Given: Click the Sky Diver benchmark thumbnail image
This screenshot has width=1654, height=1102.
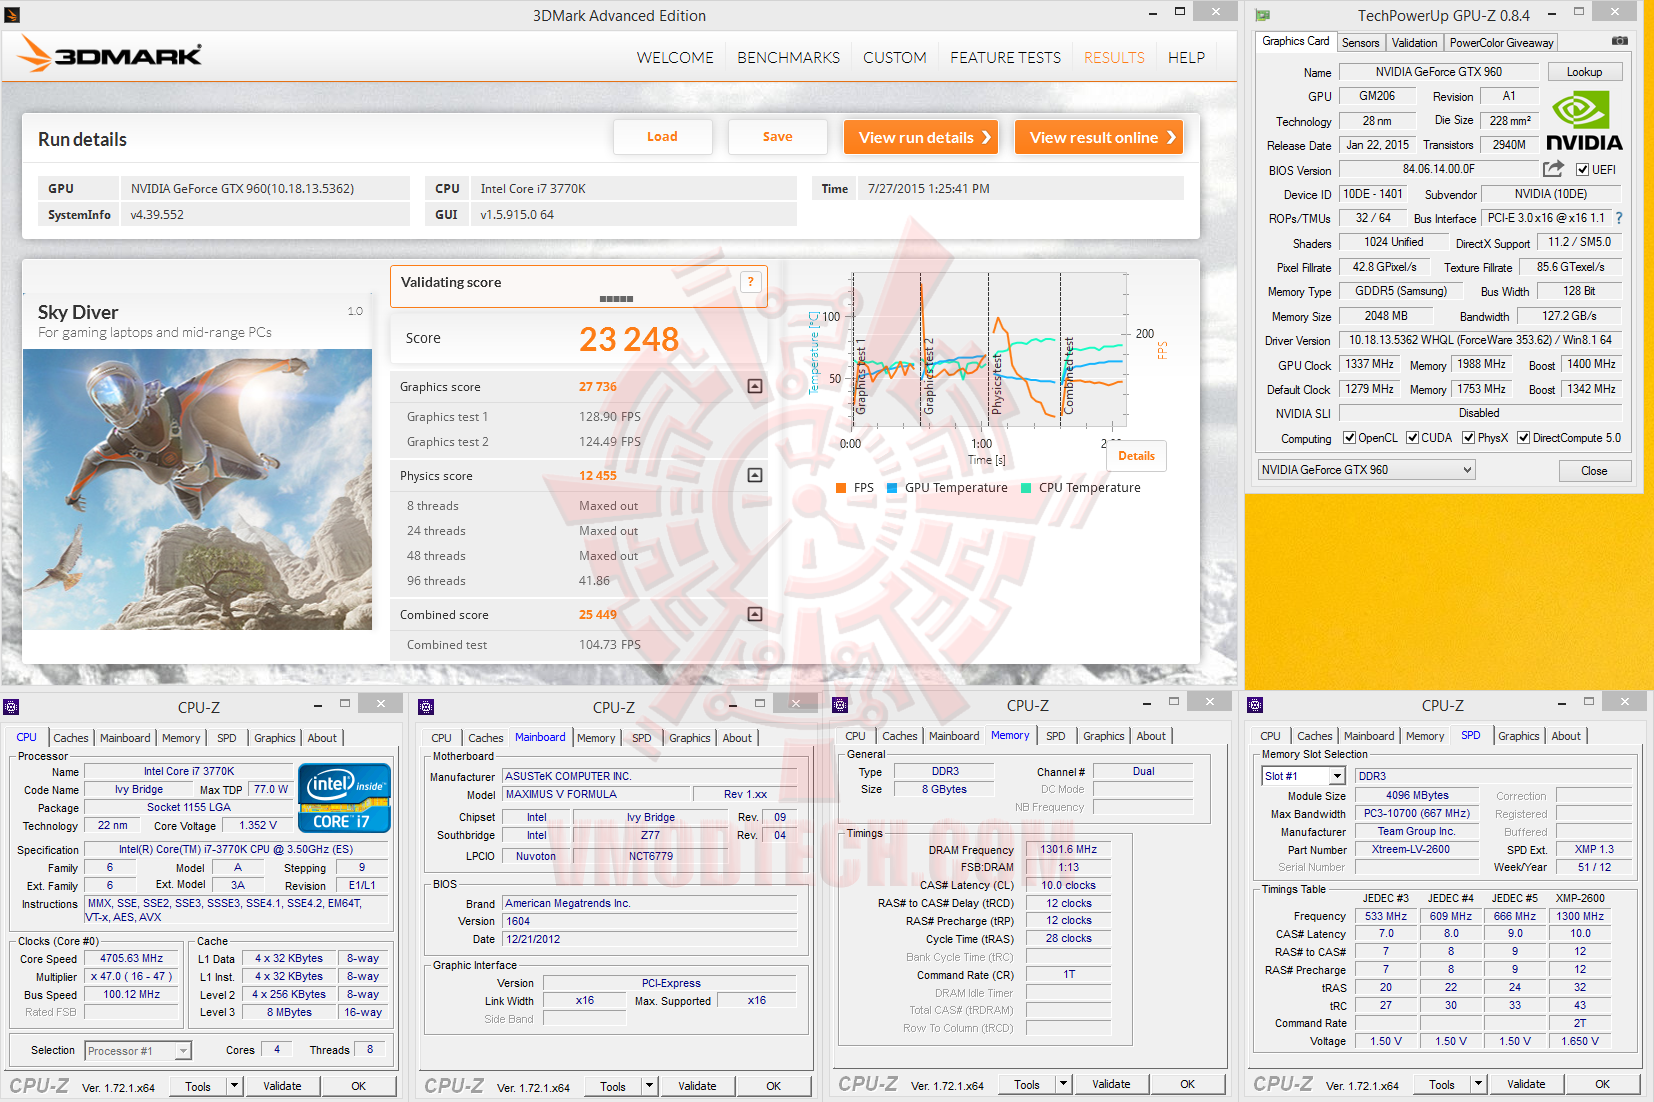Looking at the screenshot, I should click(x=197, y=489).
